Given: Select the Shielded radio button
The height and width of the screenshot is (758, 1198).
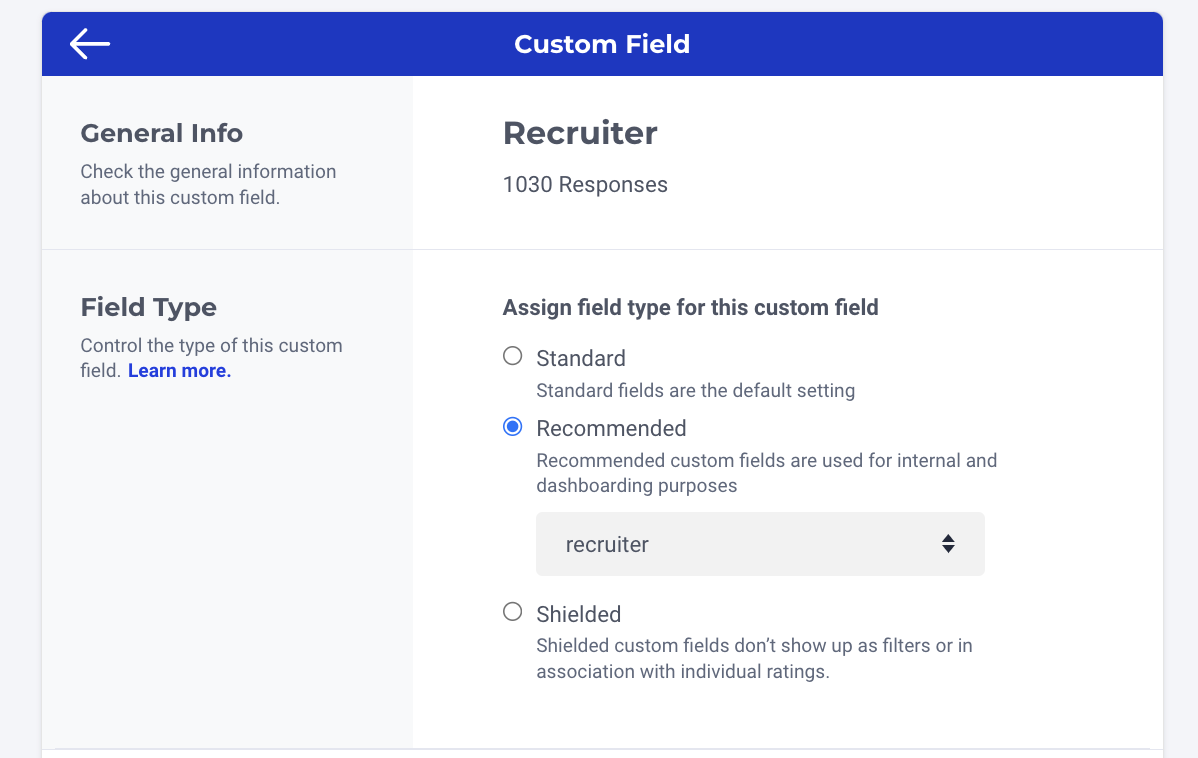Looking at the screenshot, I should 512,612.
